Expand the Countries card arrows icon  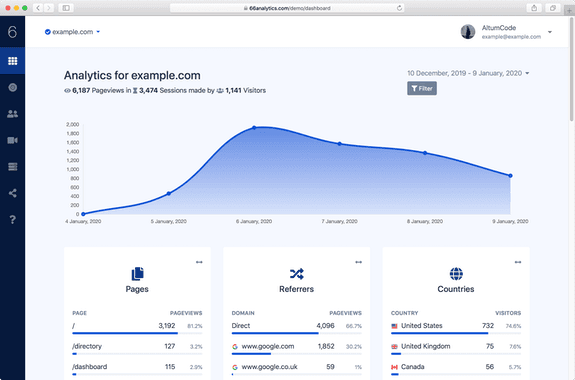518,262
